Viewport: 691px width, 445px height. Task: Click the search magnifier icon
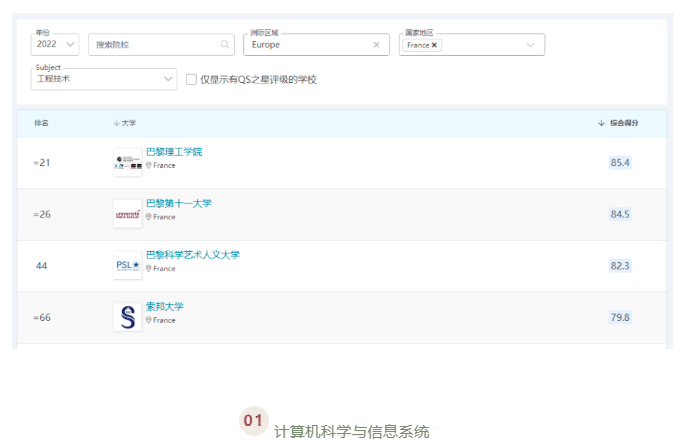(x=225, y=44)
